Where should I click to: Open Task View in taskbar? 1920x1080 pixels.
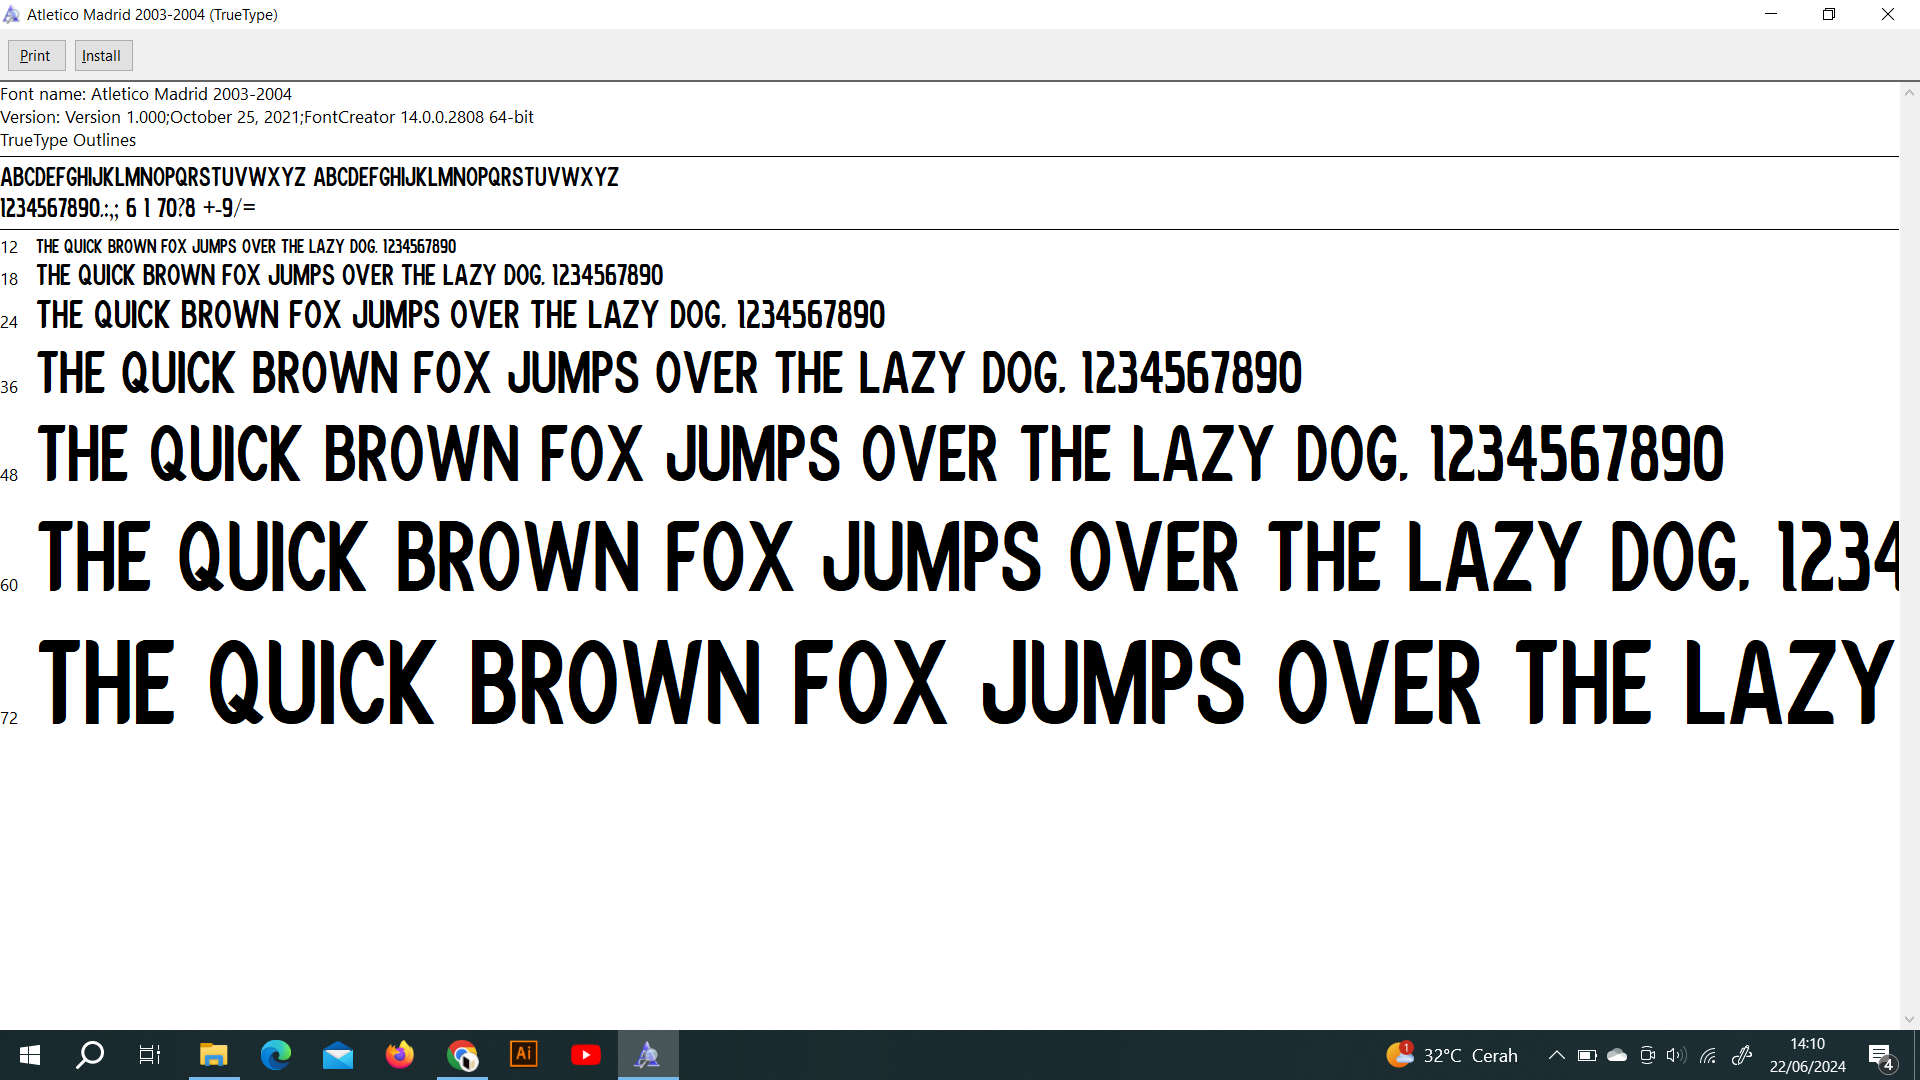(x=150, y=1055)
